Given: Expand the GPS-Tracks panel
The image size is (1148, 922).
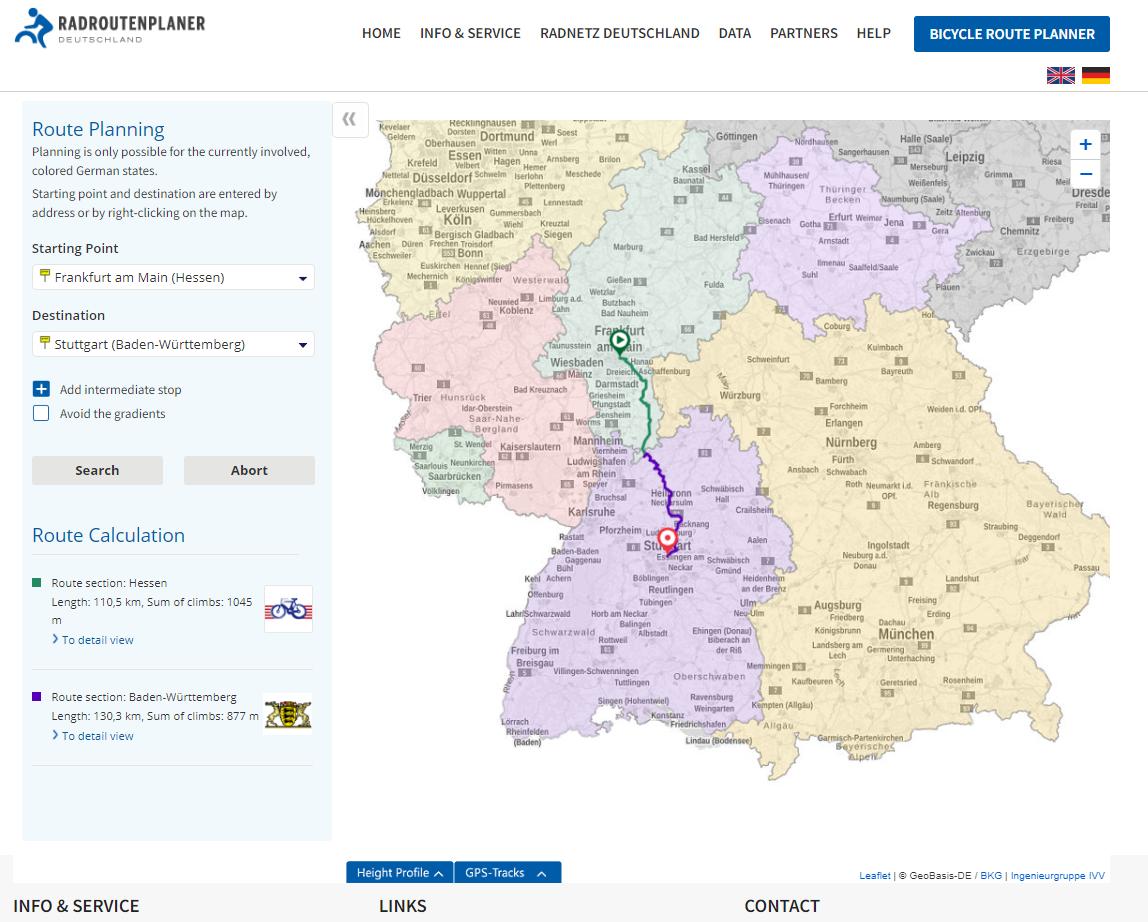Looking at the screenshot, I should coord(507,872).
